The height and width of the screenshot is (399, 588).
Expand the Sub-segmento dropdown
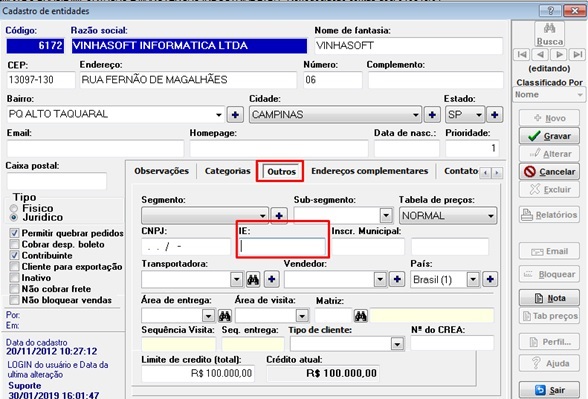(x=386, y=216)
